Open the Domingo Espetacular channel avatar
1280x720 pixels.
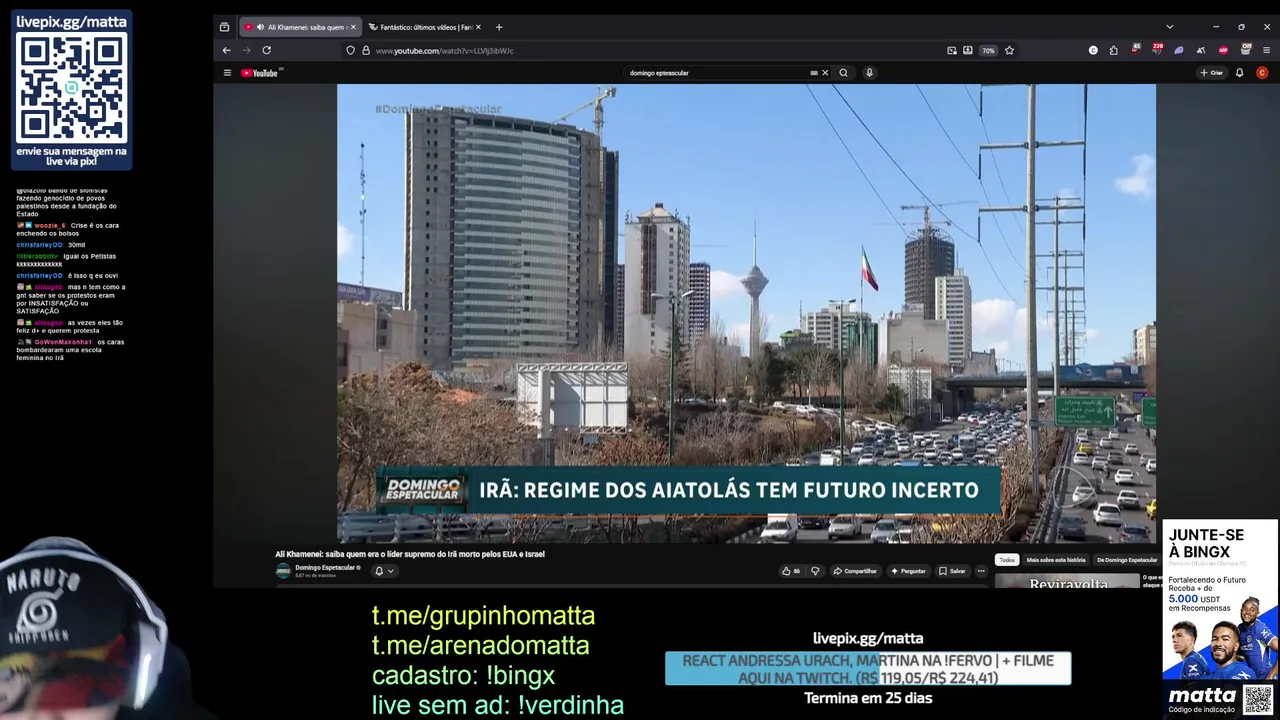(283, 571)
